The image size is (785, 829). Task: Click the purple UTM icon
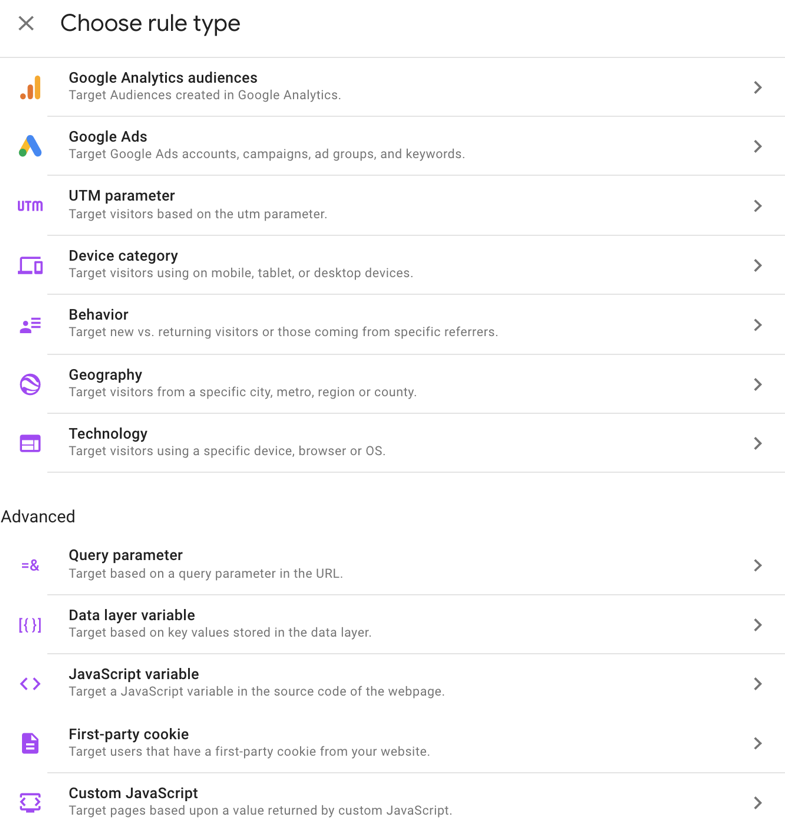(30, 206)
